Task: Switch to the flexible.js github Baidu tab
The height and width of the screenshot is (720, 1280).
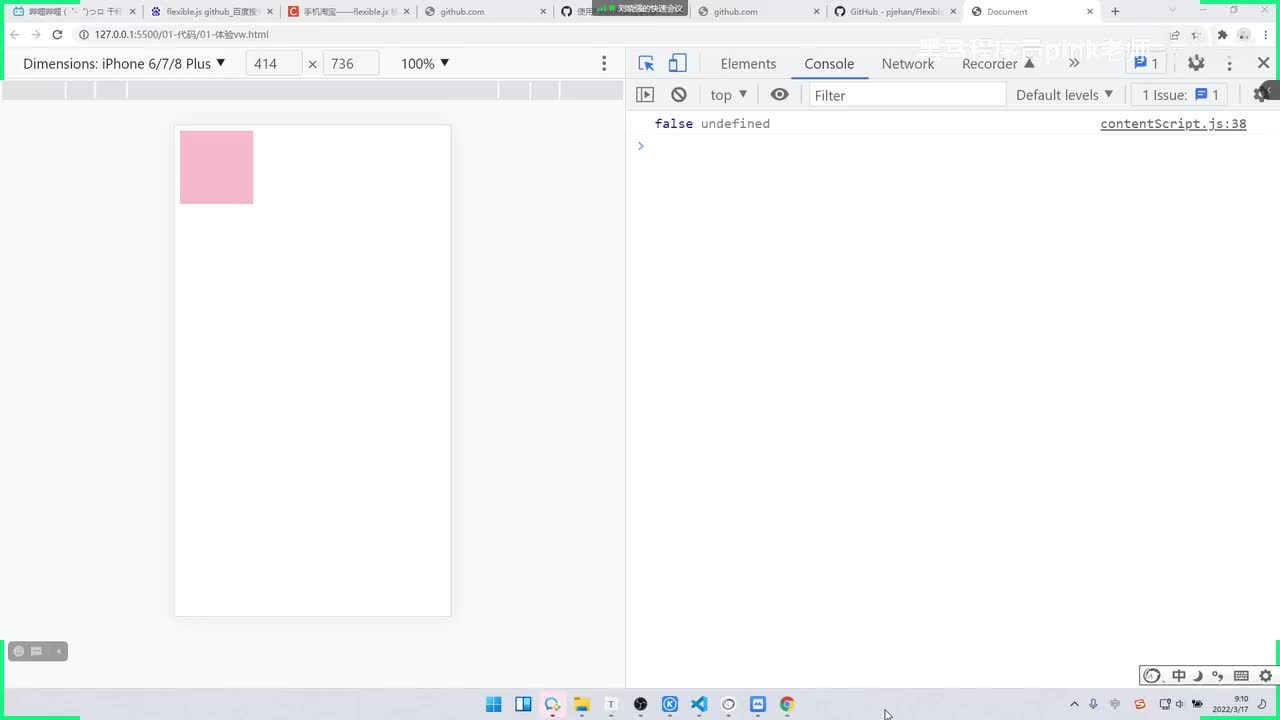Action: tap(212, 12)
